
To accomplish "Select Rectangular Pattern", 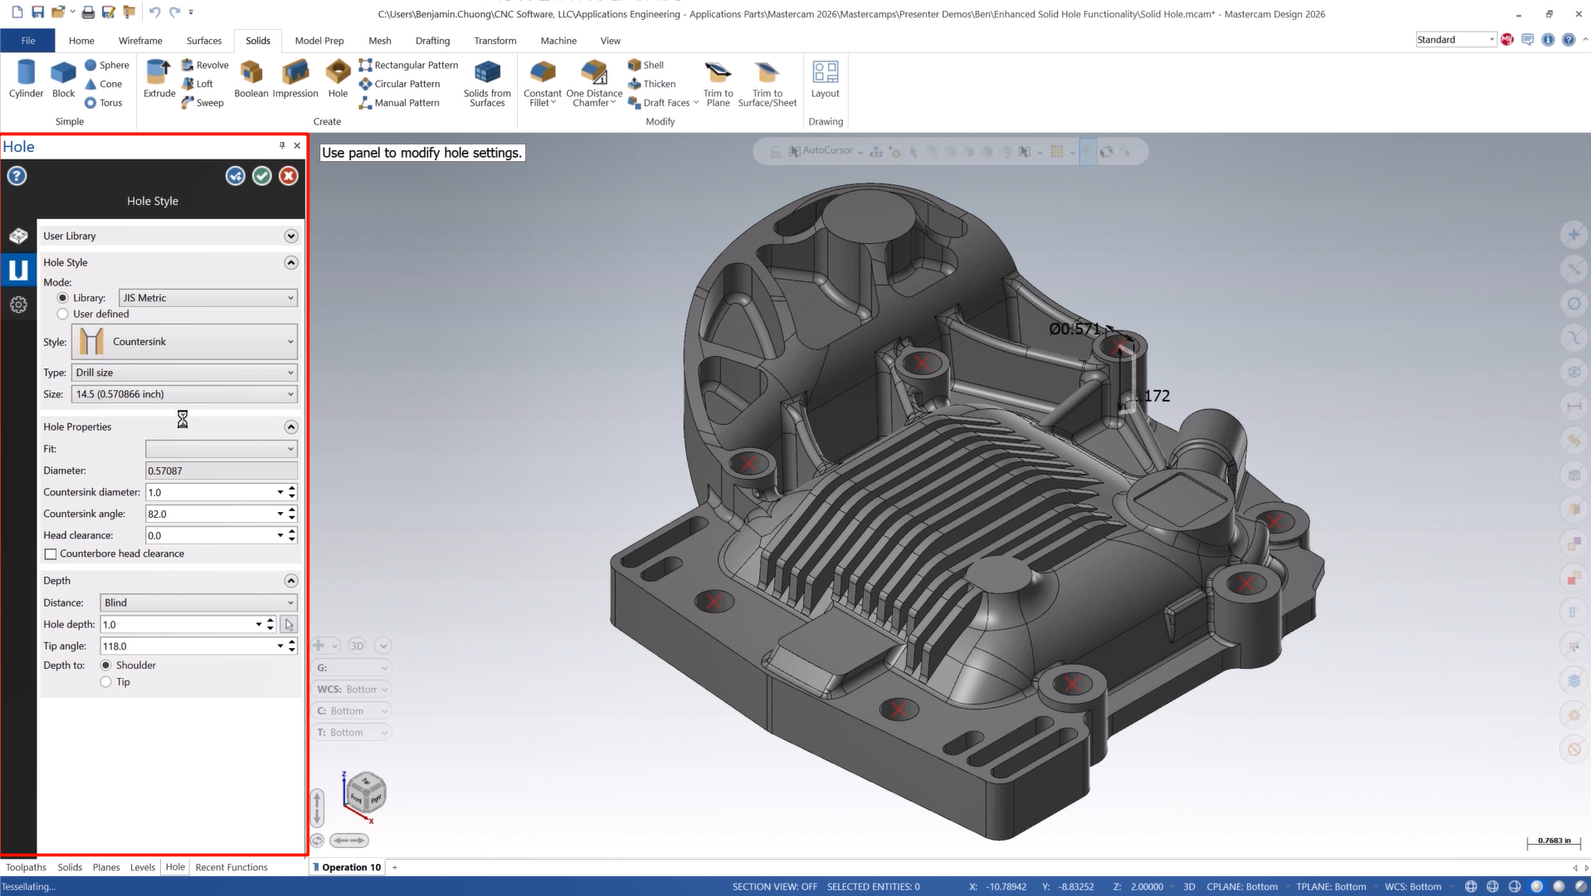I will coord(408,65).
